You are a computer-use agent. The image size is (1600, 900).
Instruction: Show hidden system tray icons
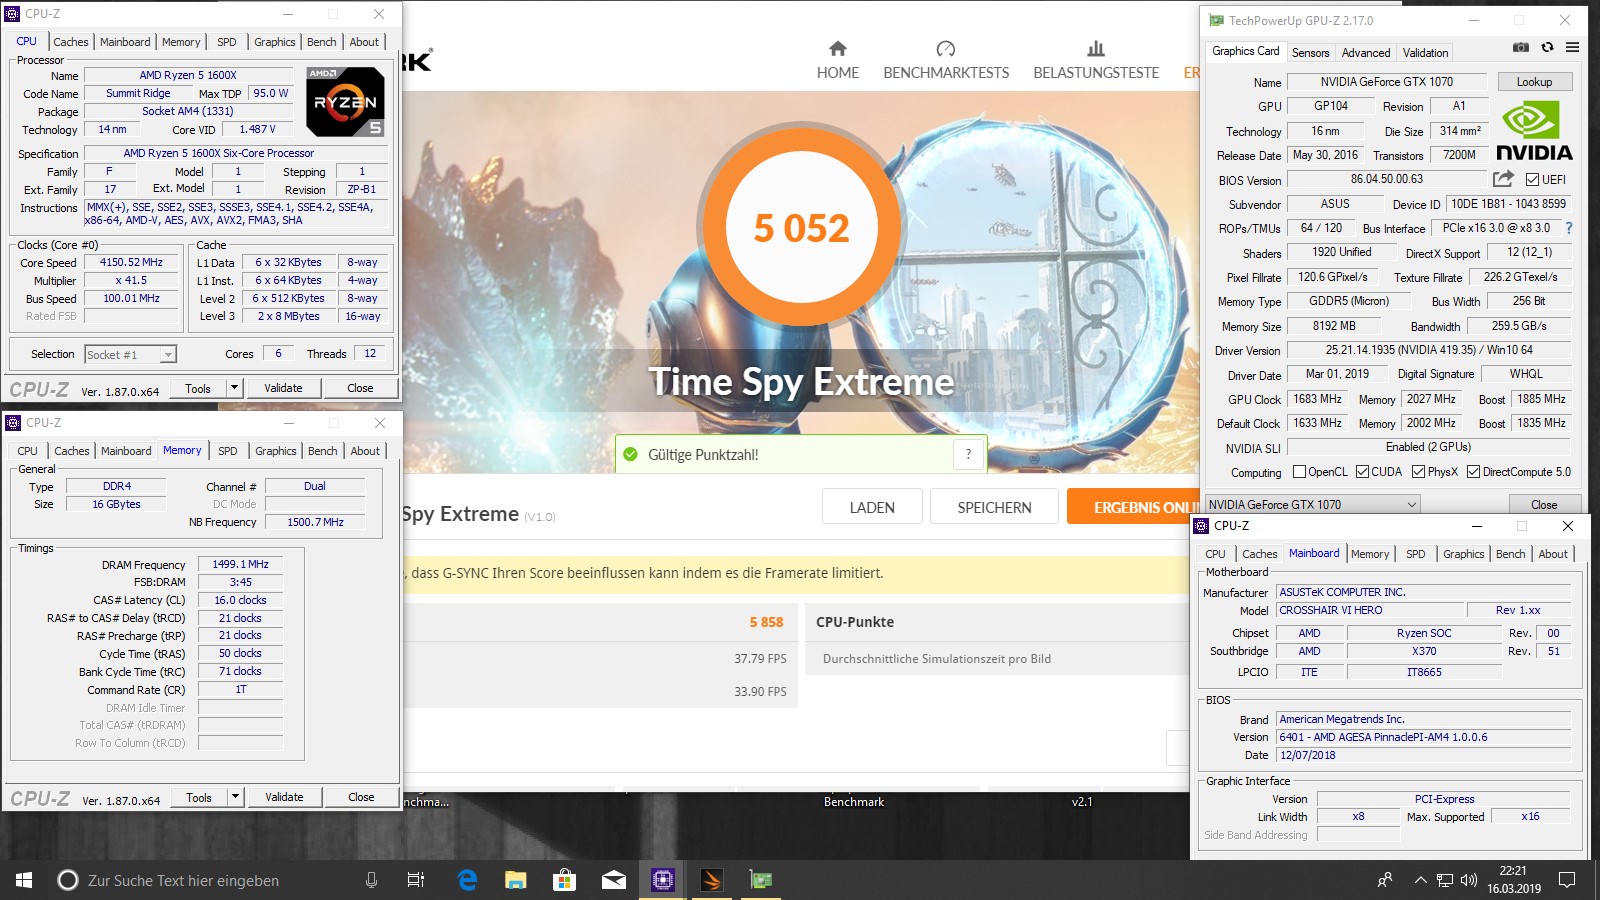pos(1420,880)
